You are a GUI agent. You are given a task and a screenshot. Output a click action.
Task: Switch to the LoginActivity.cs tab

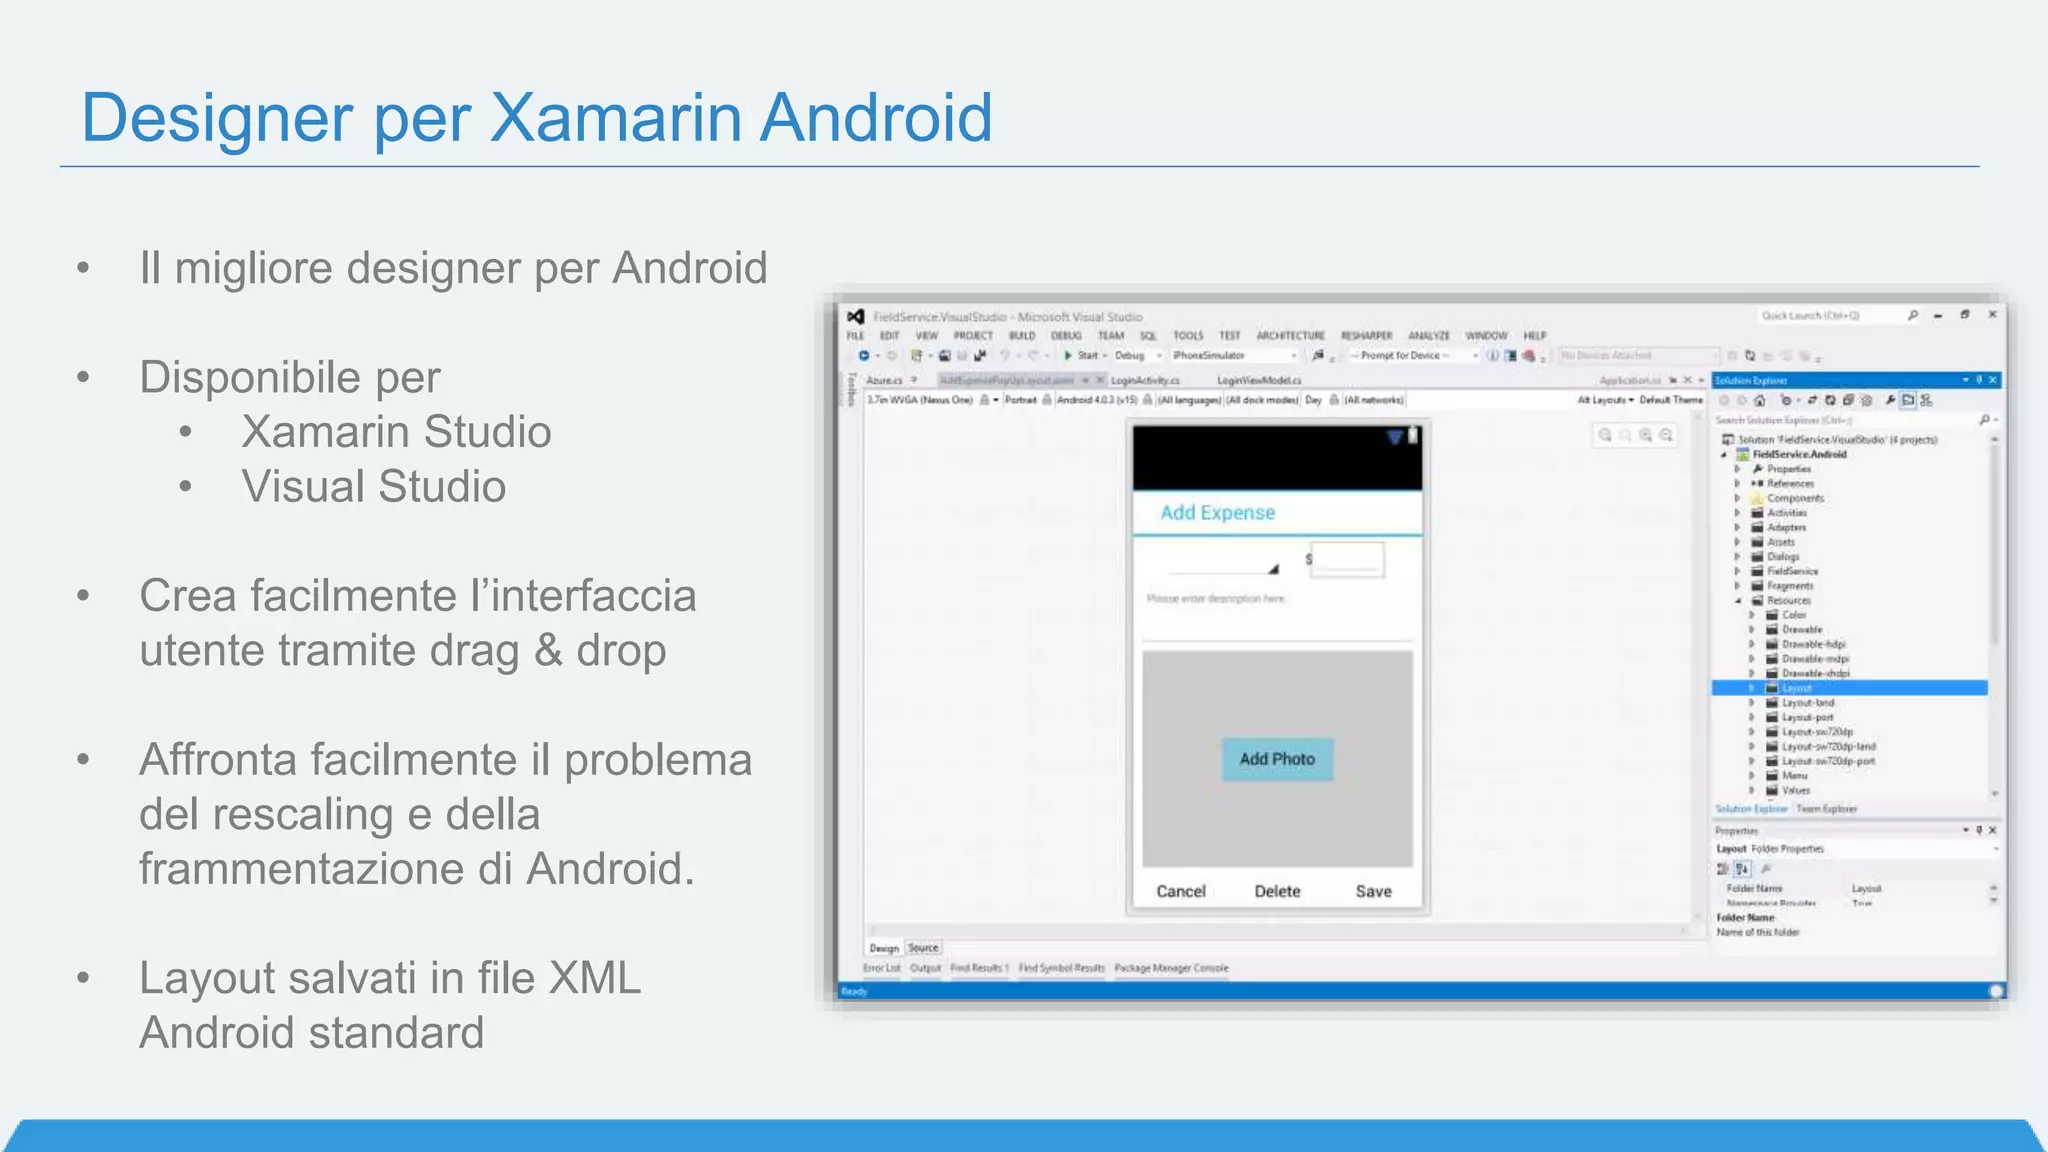pyautogui.click(x=1145, y=380)
